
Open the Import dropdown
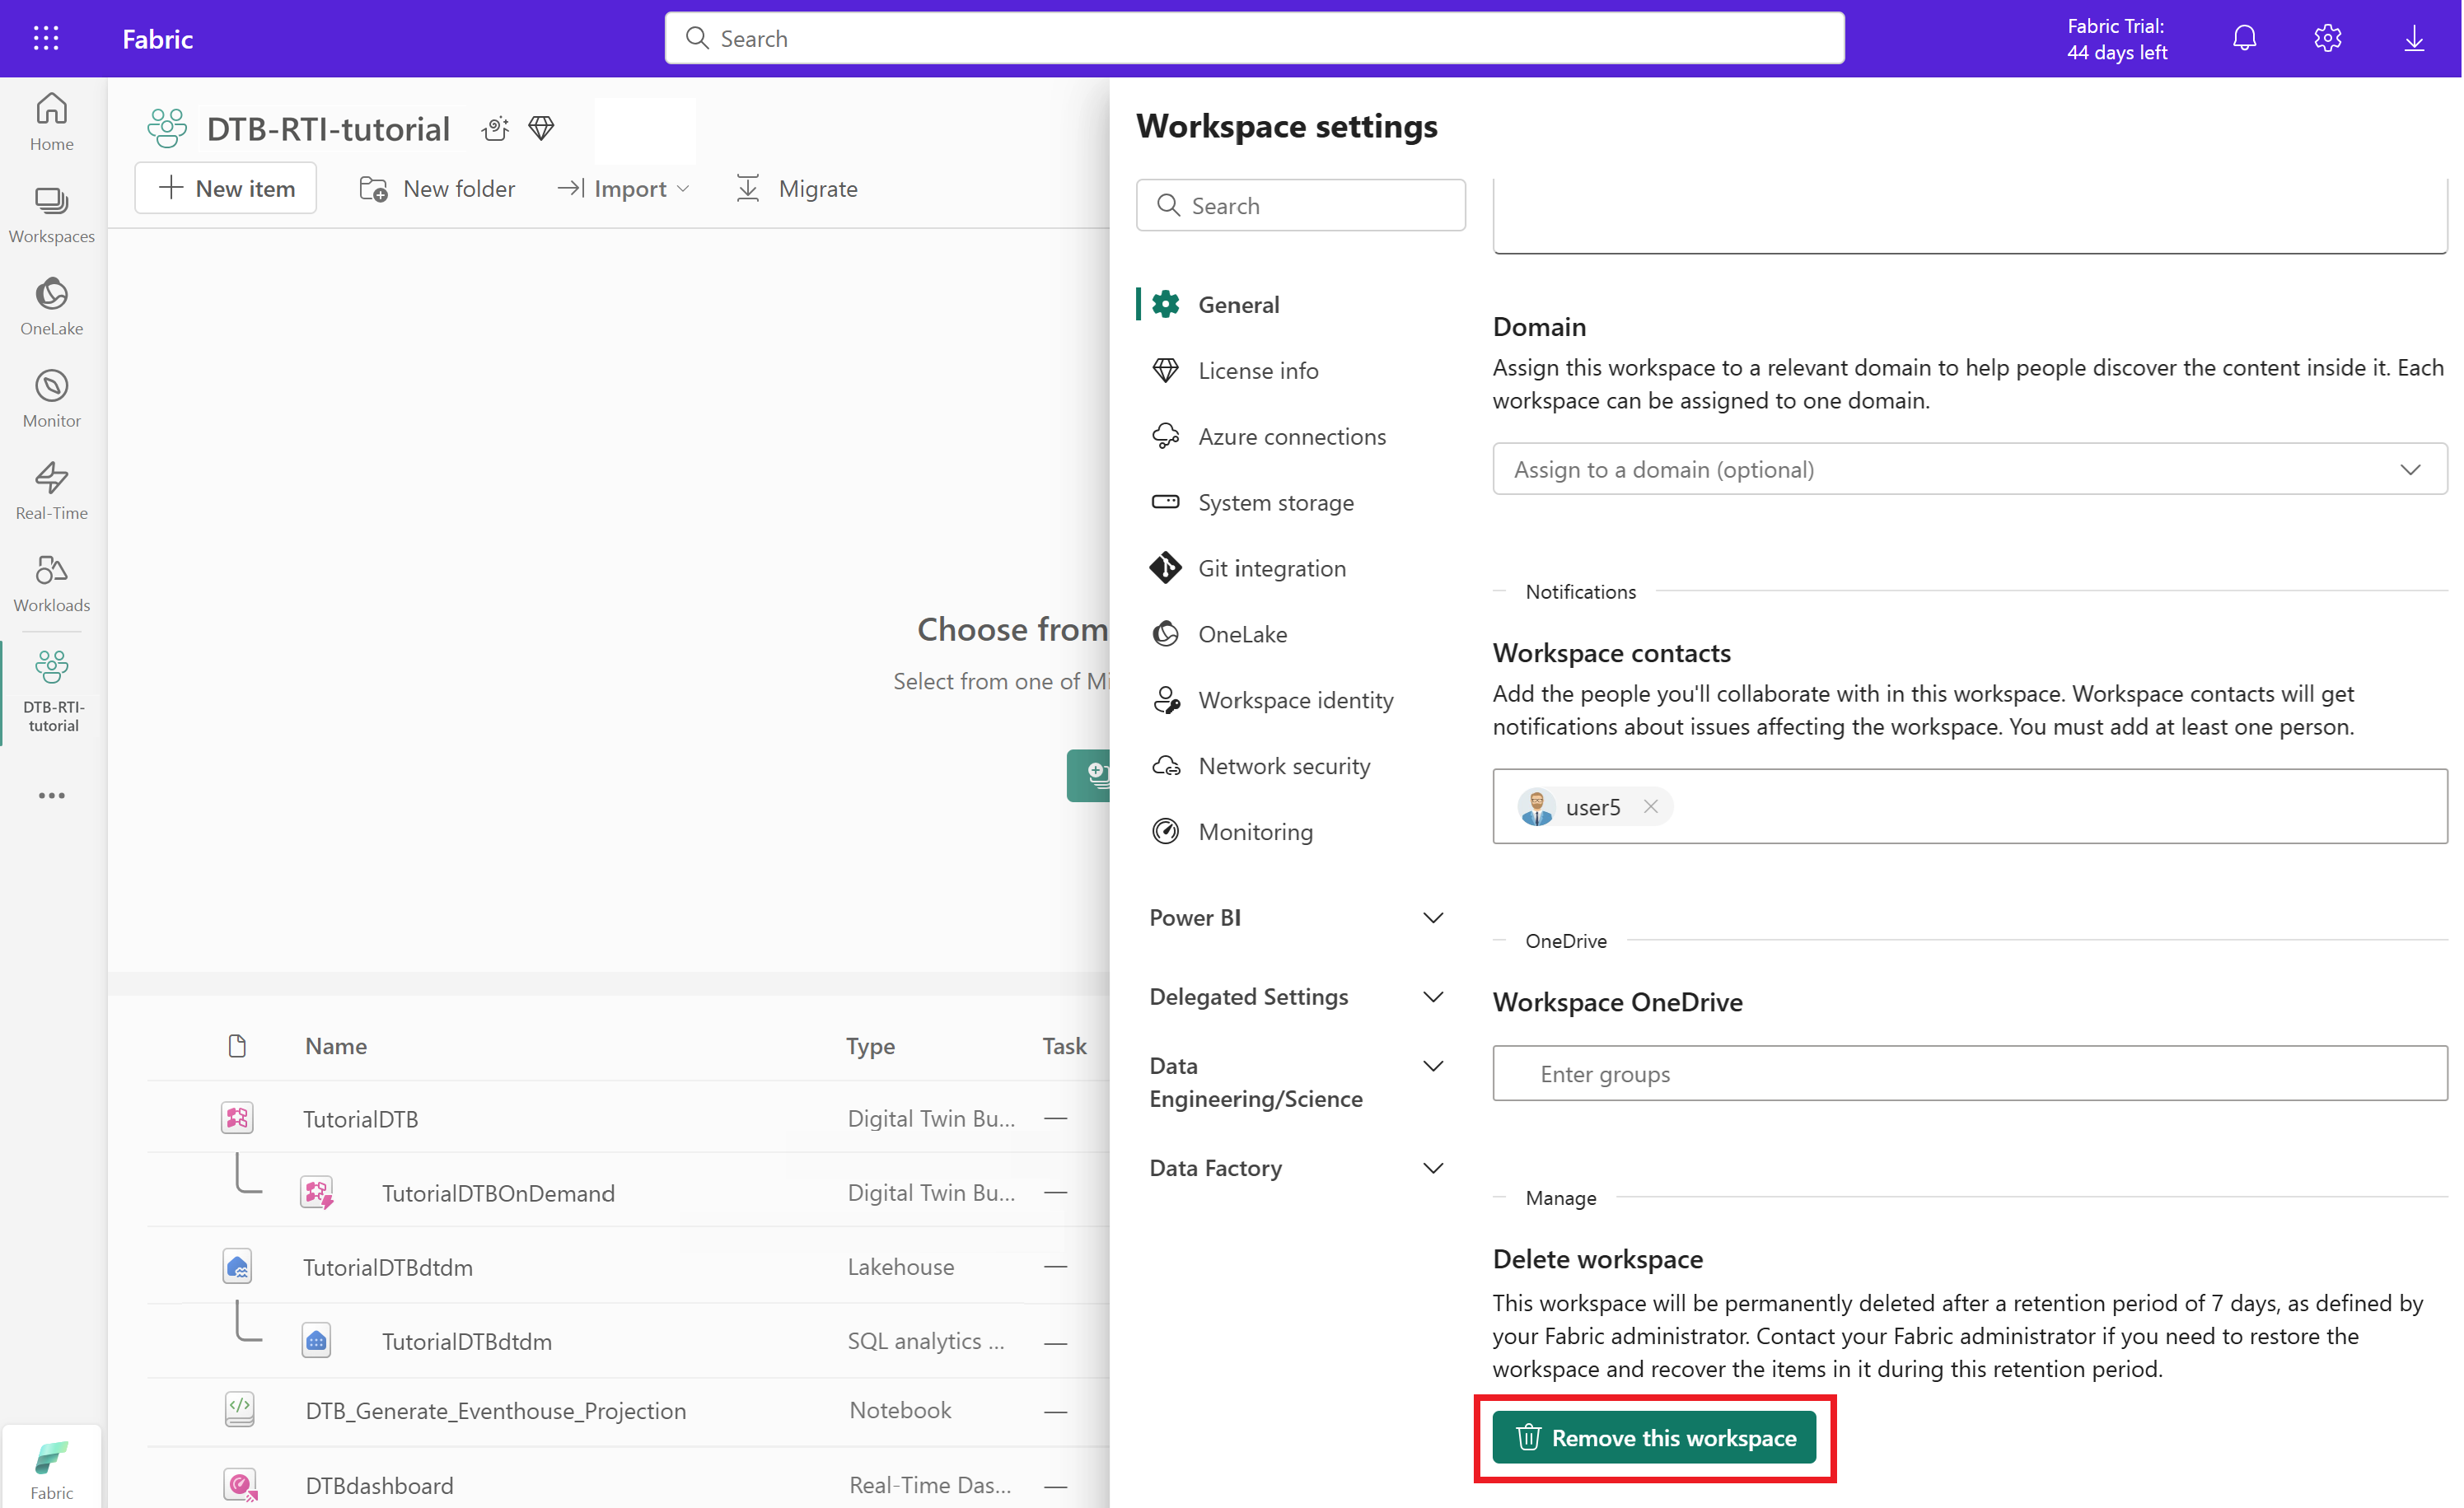624,188
